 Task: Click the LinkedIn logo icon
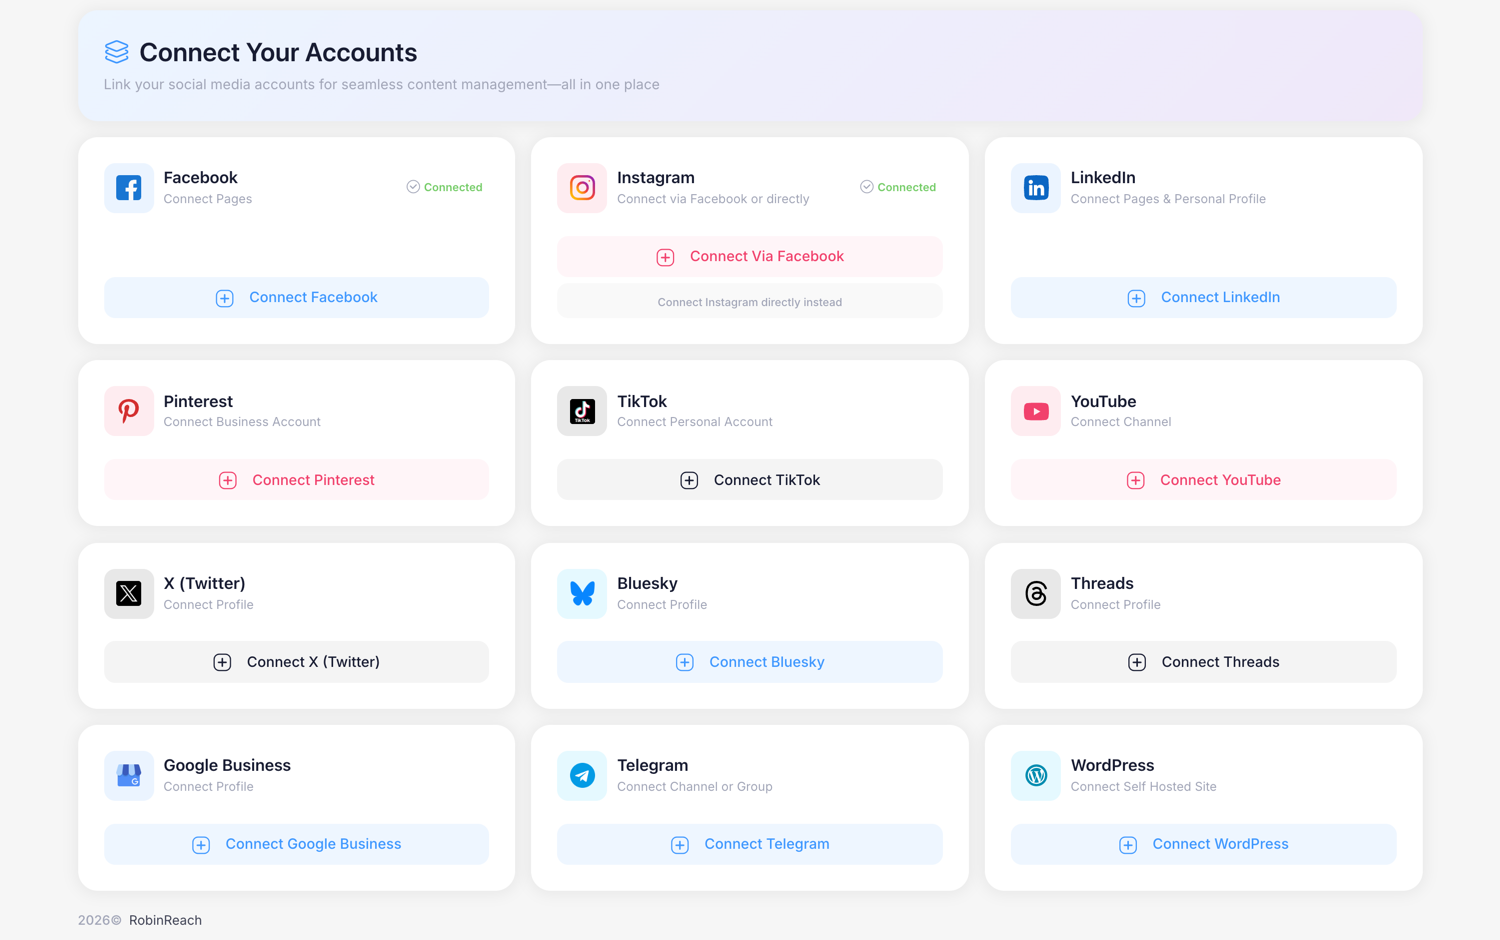coord(1036,188)
